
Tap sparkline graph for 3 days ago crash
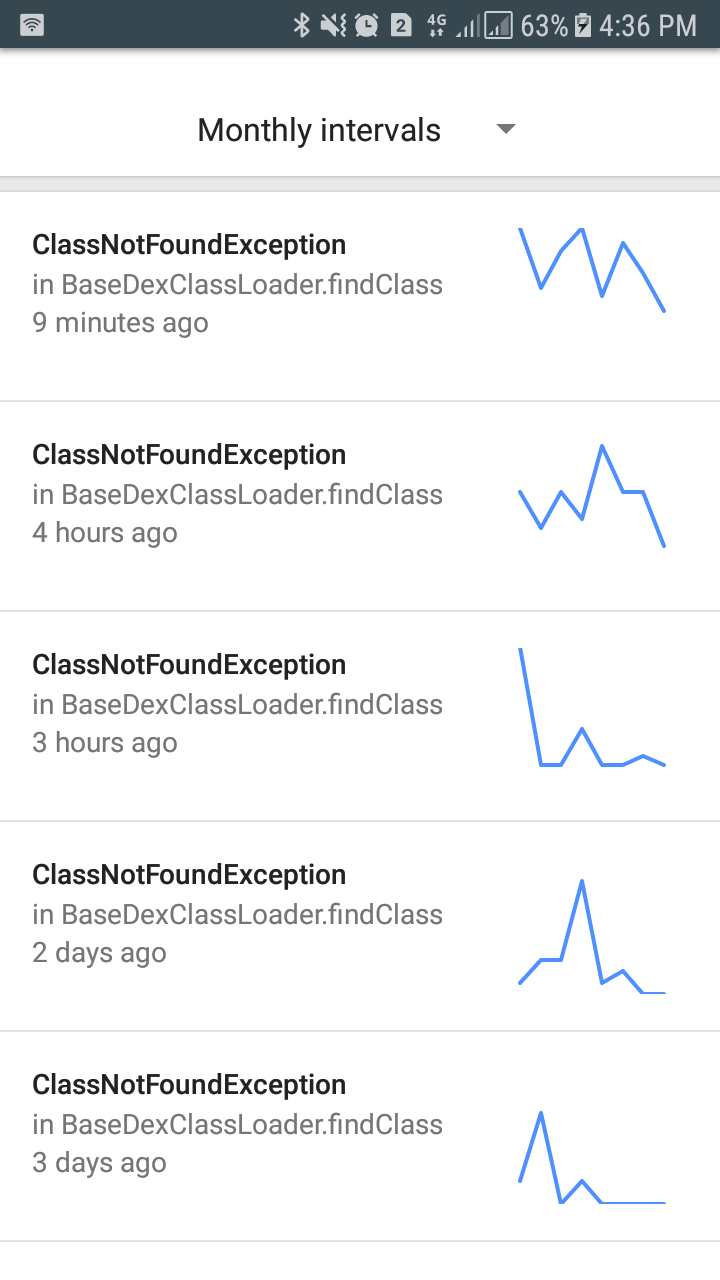(592, 1158)
